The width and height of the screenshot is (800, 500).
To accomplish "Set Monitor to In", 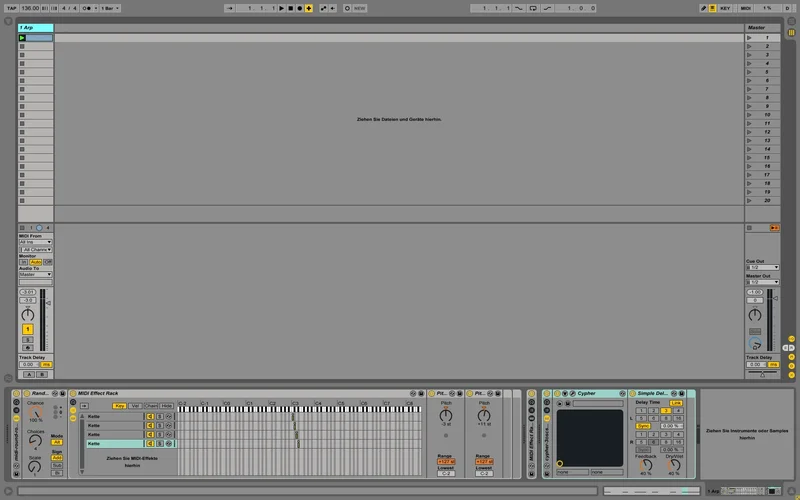I will tap(23, 262).
